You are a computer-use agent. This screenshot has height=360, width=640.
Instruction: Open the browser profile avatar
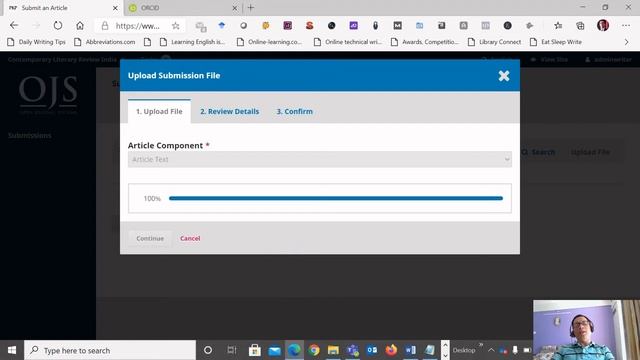[x=602, y=25]
